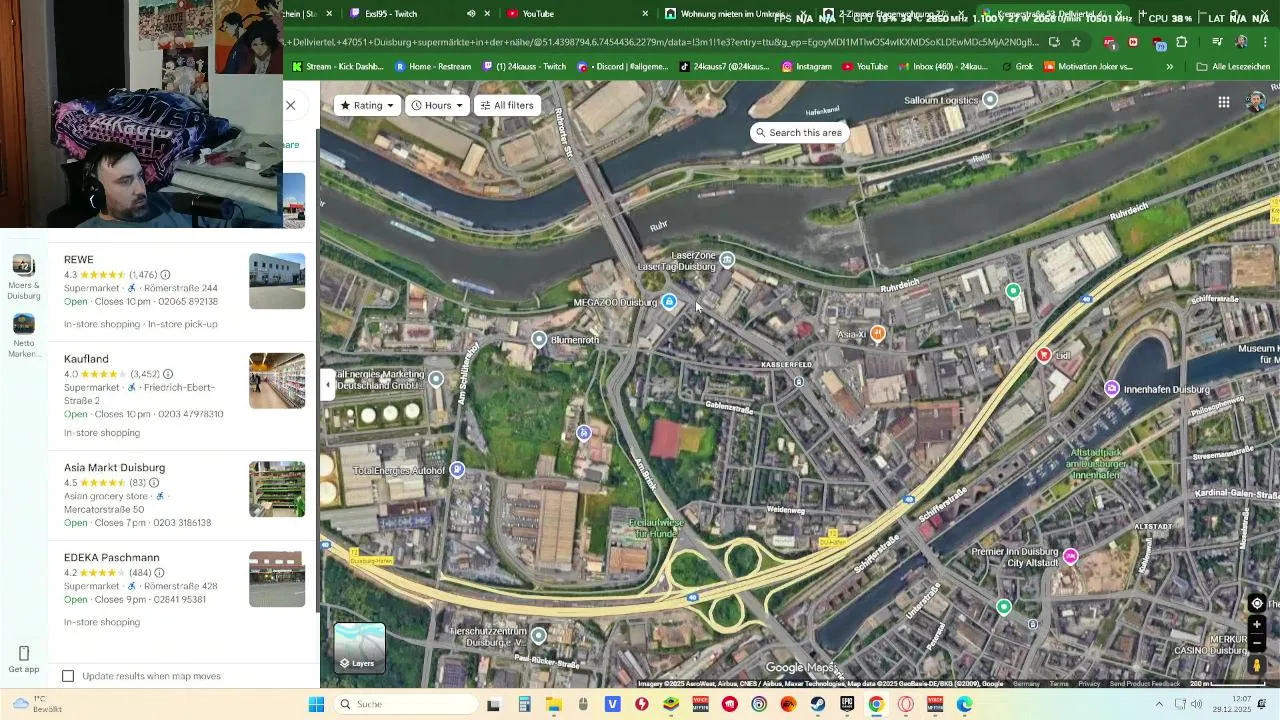Viewport: 1280px width, 720px height.
Task: Click Send Product Feedback link
Action: point(1144,684)
